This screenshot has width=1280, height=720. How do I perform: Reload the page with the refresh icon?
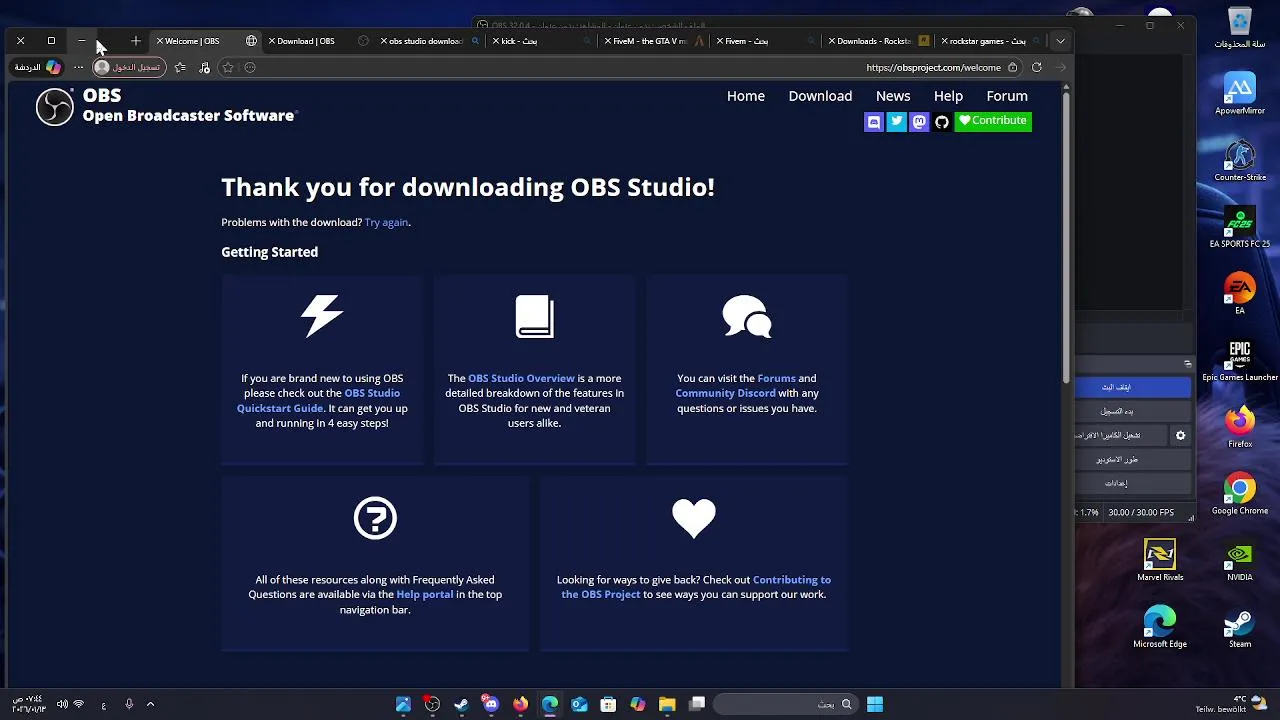click(1037, 68)
